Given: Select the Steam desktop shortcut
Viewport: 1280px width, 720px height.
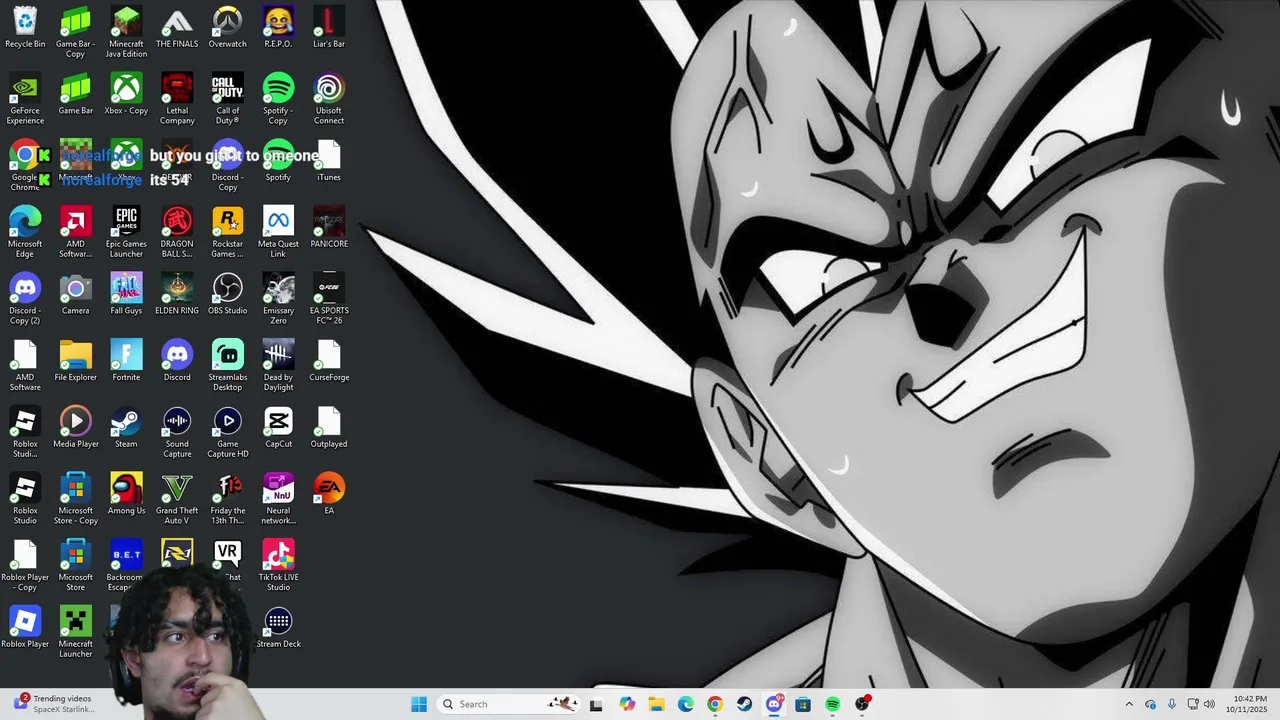Looking at the screenshot, I should click(126, 428).
